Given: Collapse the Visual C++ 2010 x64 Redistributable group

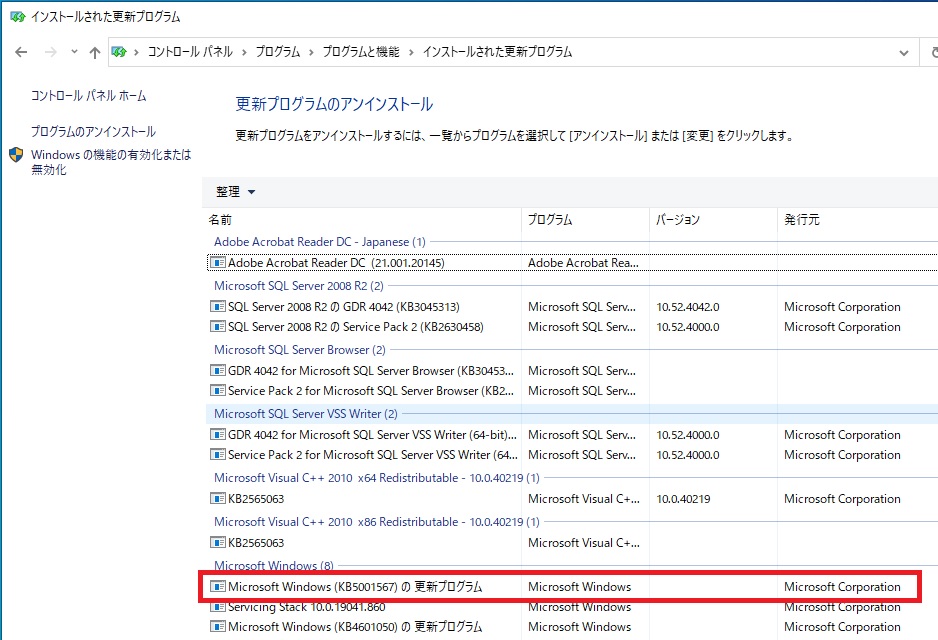Looking at the screenshot, I should [377, 478].
